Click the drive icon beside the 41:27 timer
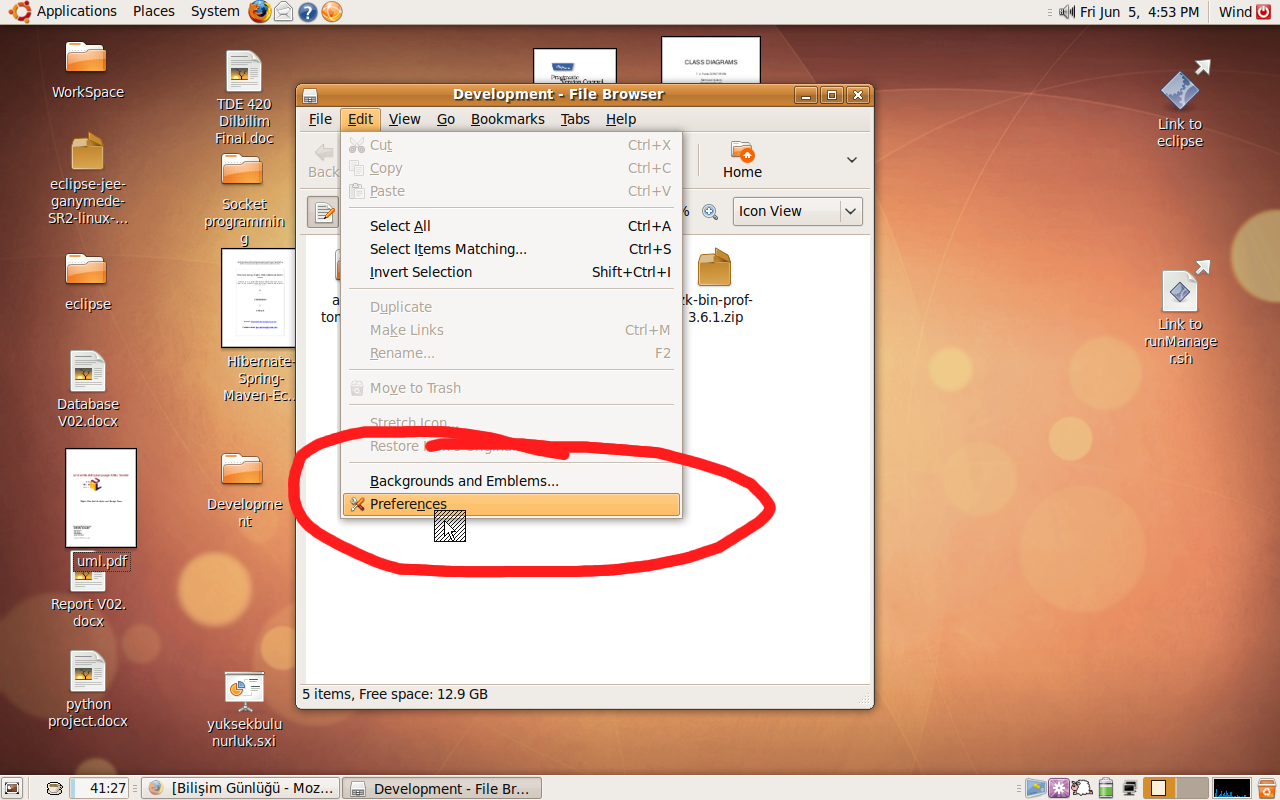1280x800 pixels. coord(54,788)
